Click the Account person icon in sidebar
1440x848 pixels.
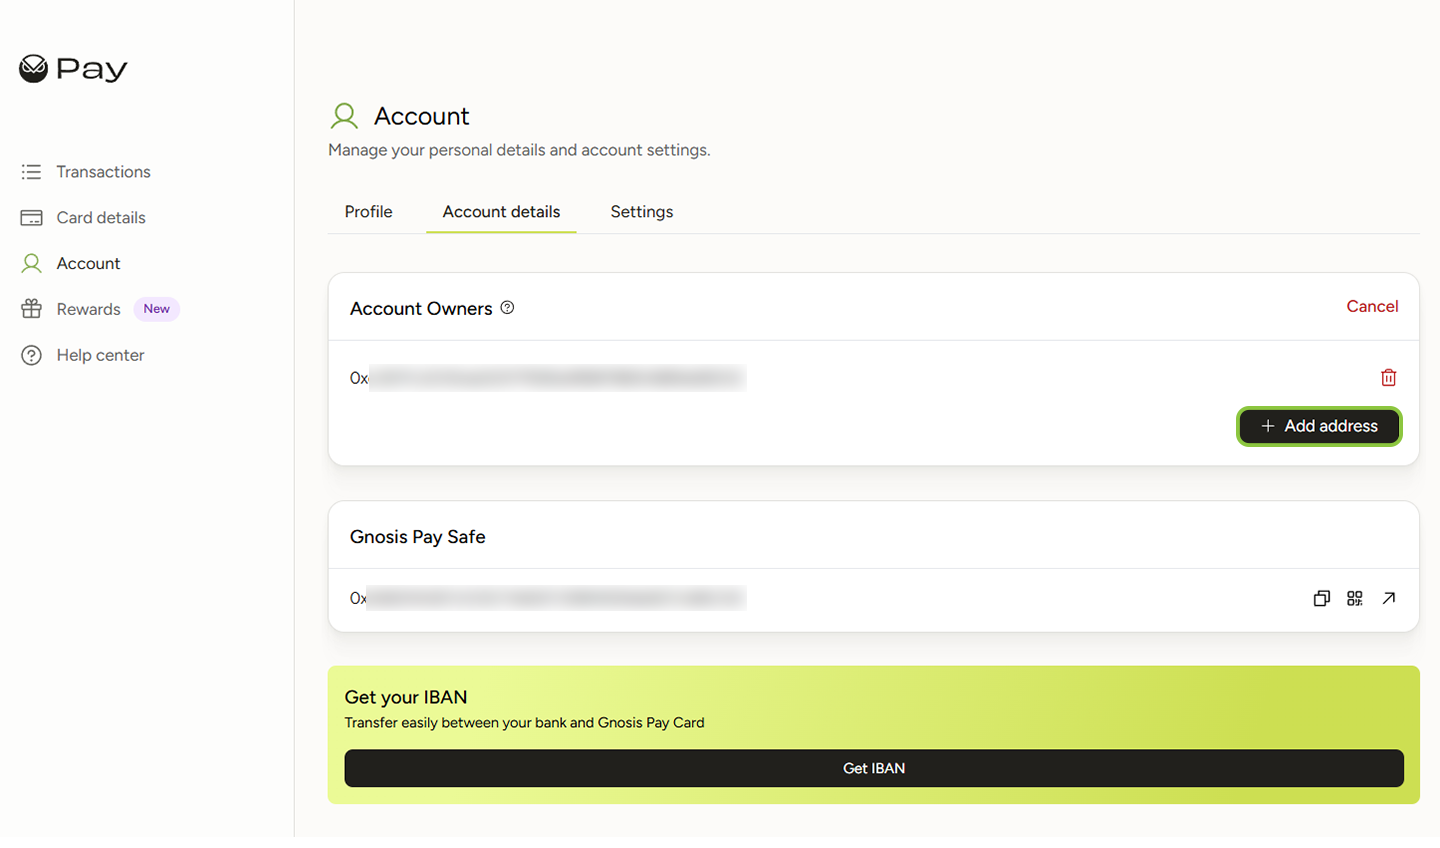31,264
